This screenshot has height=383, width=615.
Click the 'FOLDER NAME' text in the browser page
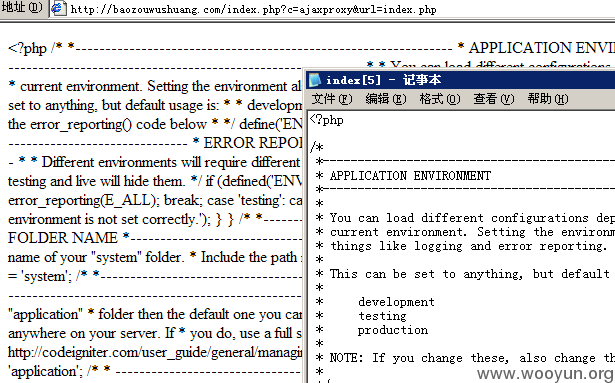pos(62,238)
